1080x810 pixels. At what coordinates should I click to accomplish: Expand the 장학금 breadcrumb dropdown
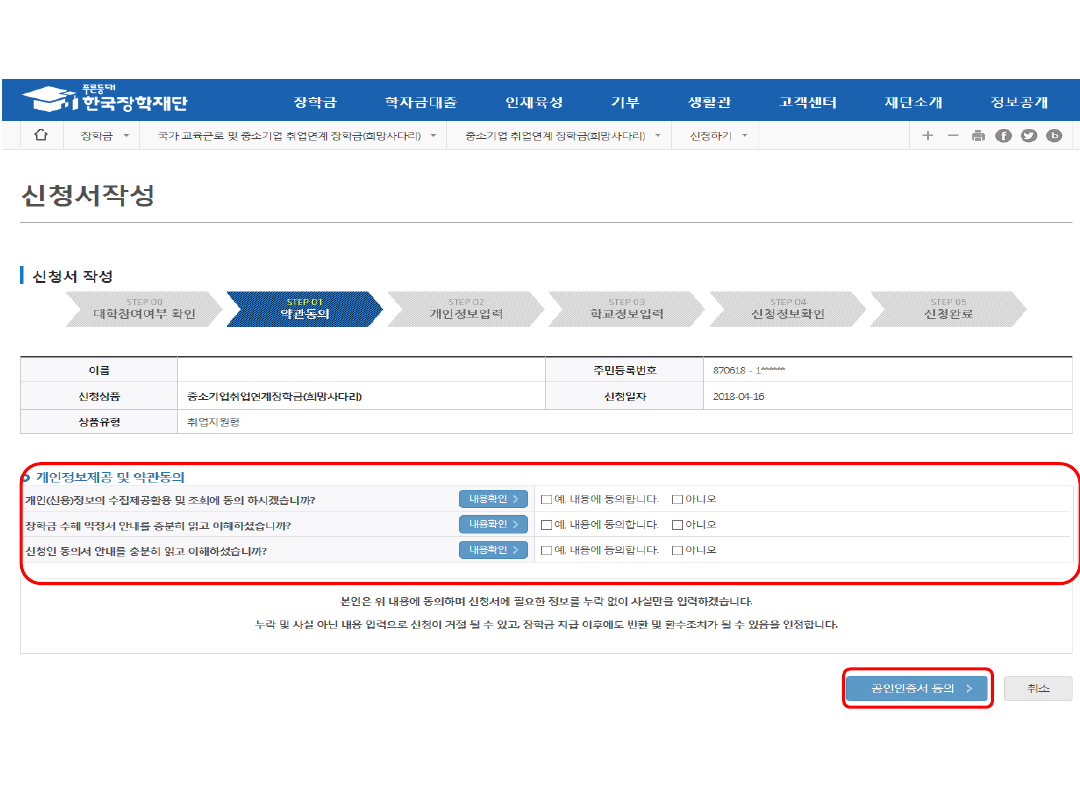(x=104, y=135)
